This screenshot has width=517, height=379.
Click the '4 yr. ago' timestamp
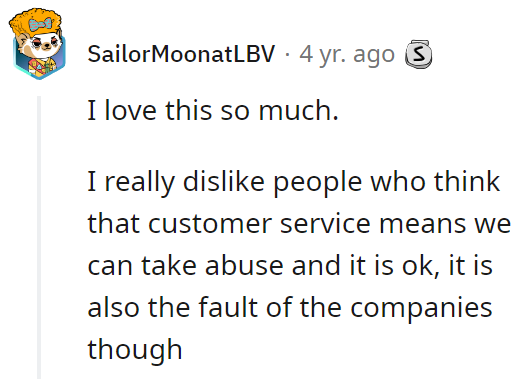(x=347, y=54)
